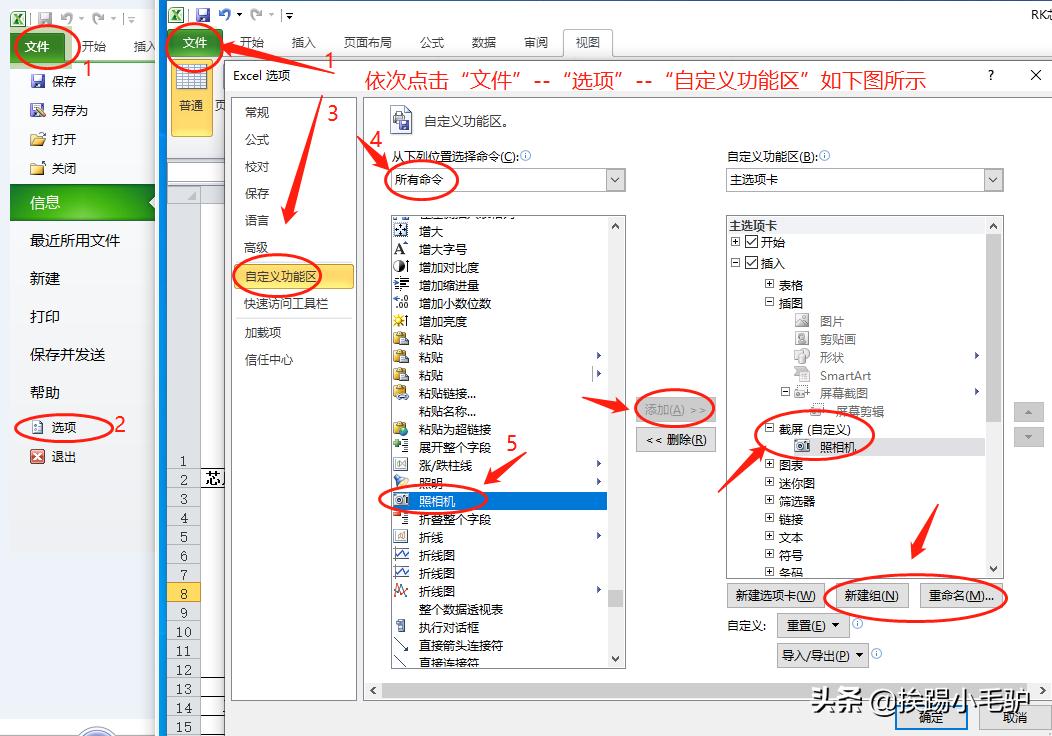The image size is (1052, 736).
Task: Open the 所有命令 commands dropdown
Action: coord(616,180)
